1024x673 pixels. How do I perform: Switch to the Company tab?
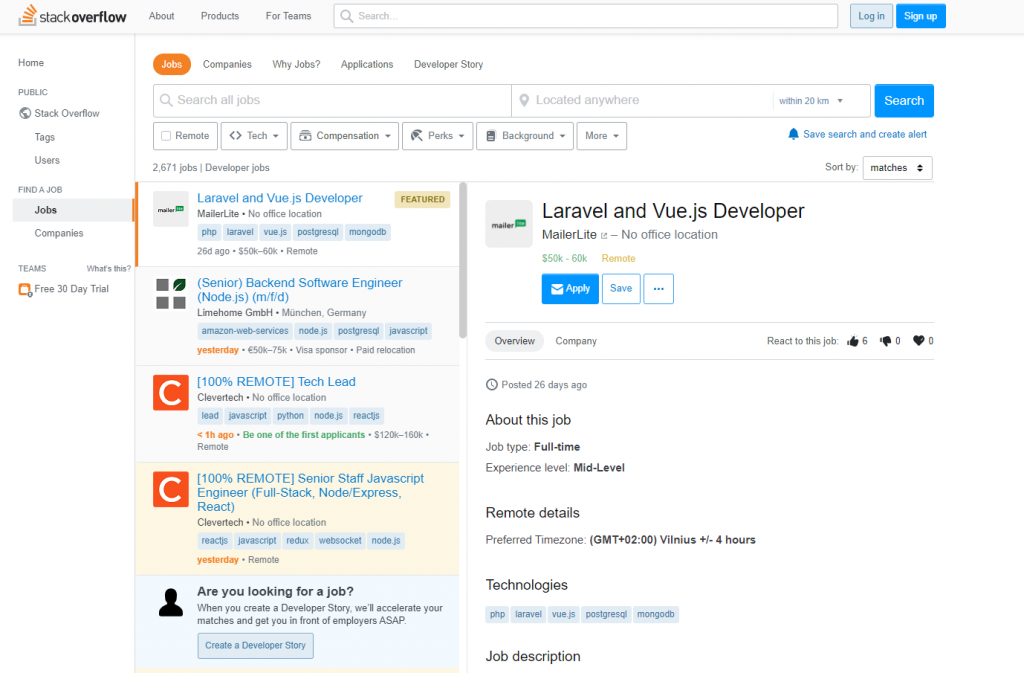coord(576,340)
